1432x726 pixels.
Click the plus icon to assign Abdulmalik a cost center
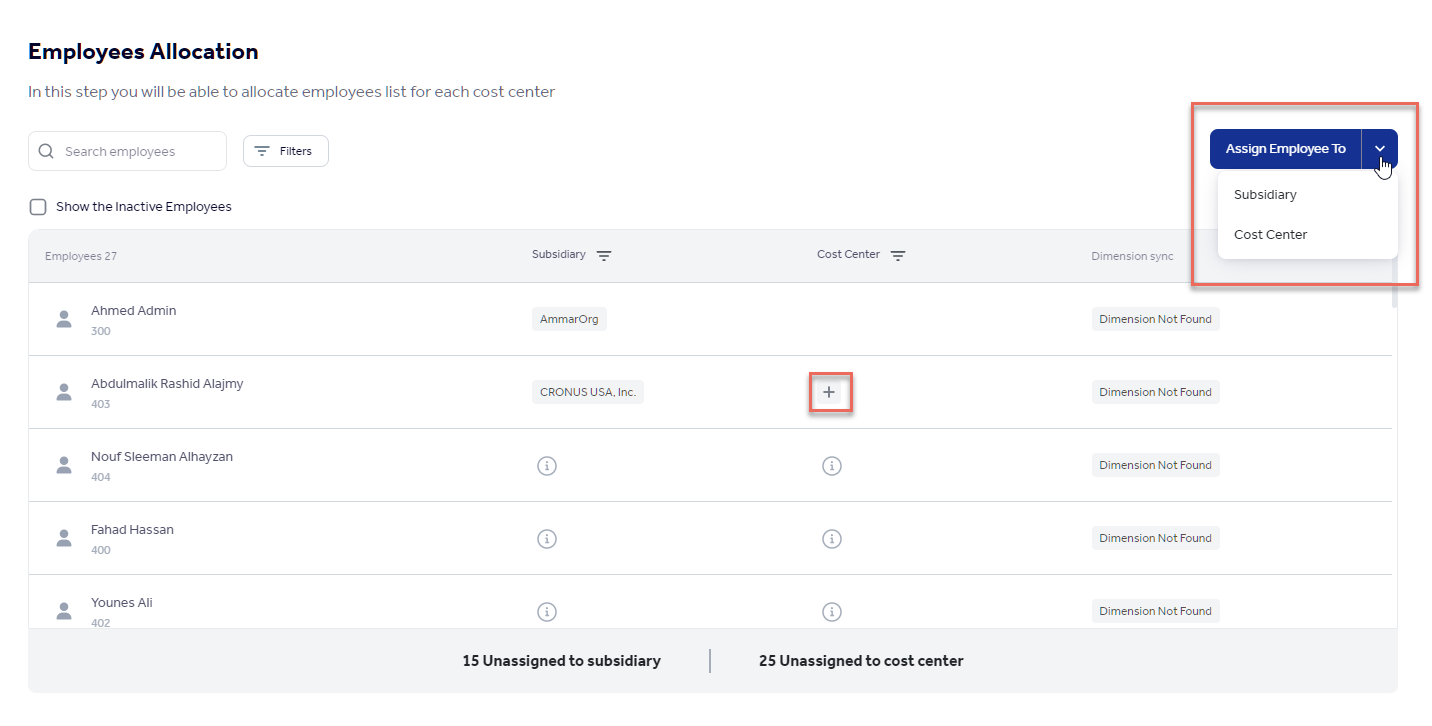click(x=830, y=392)
